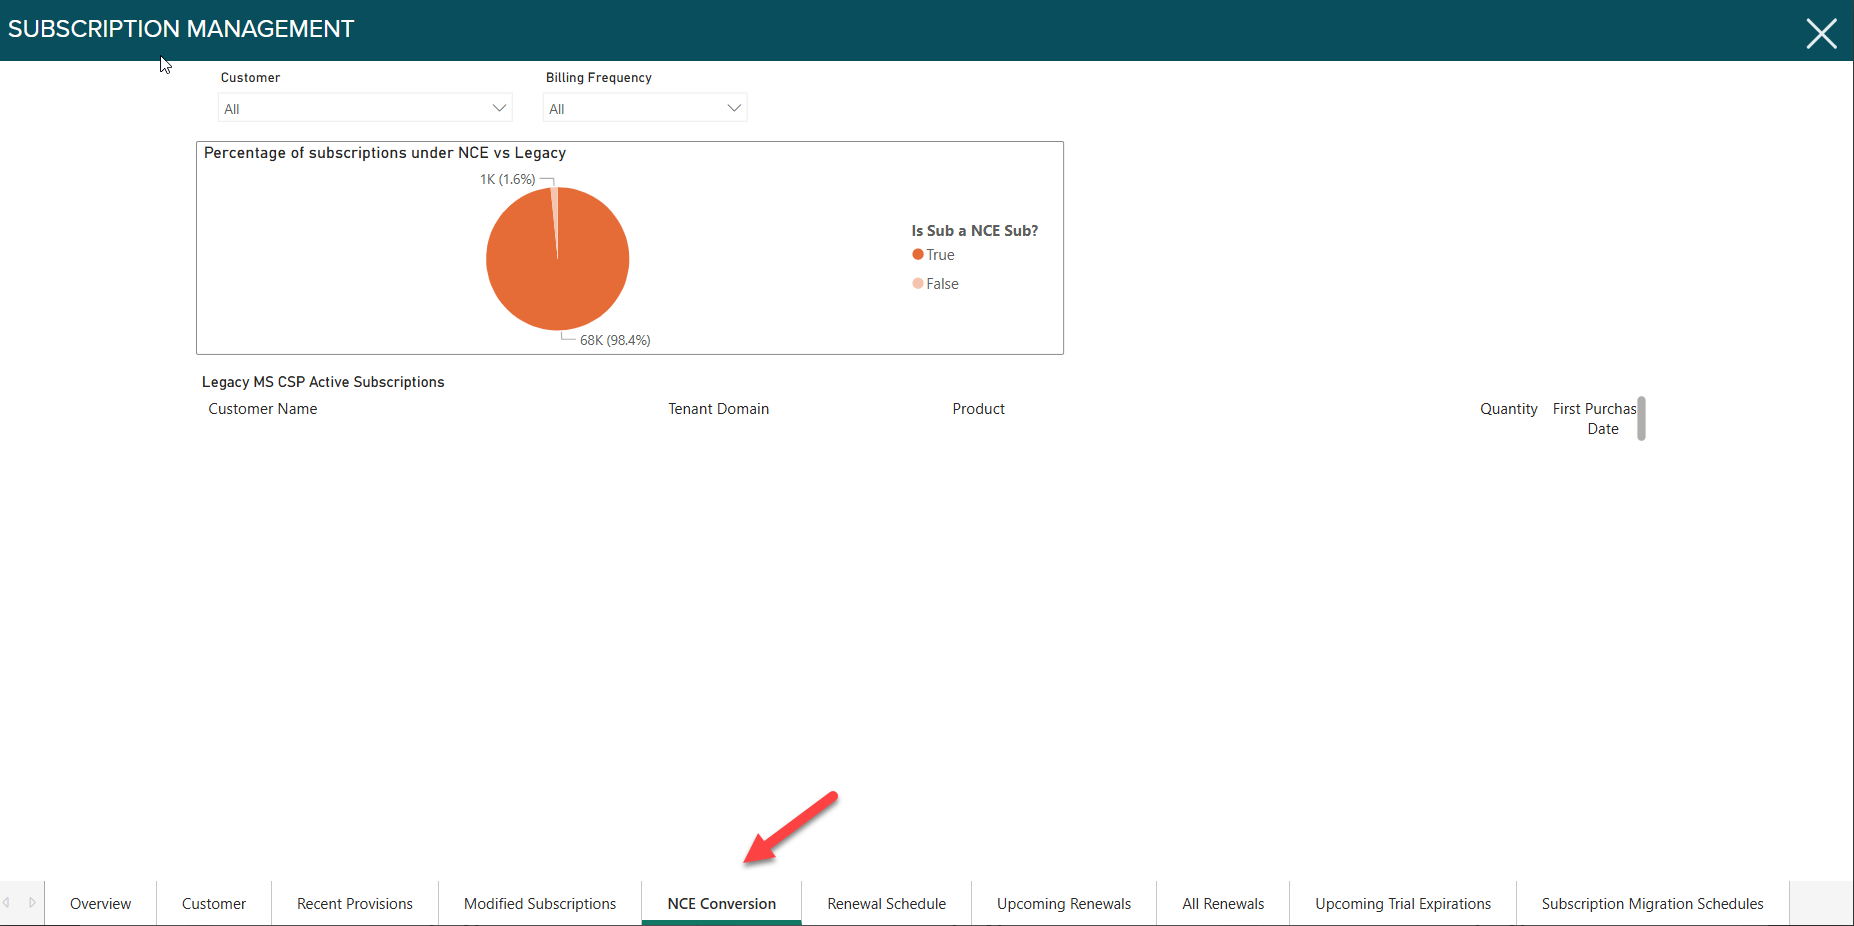1854x926 pixels.
Task: Click the table's vertical scrollbar
Action: click(1639, 419)
